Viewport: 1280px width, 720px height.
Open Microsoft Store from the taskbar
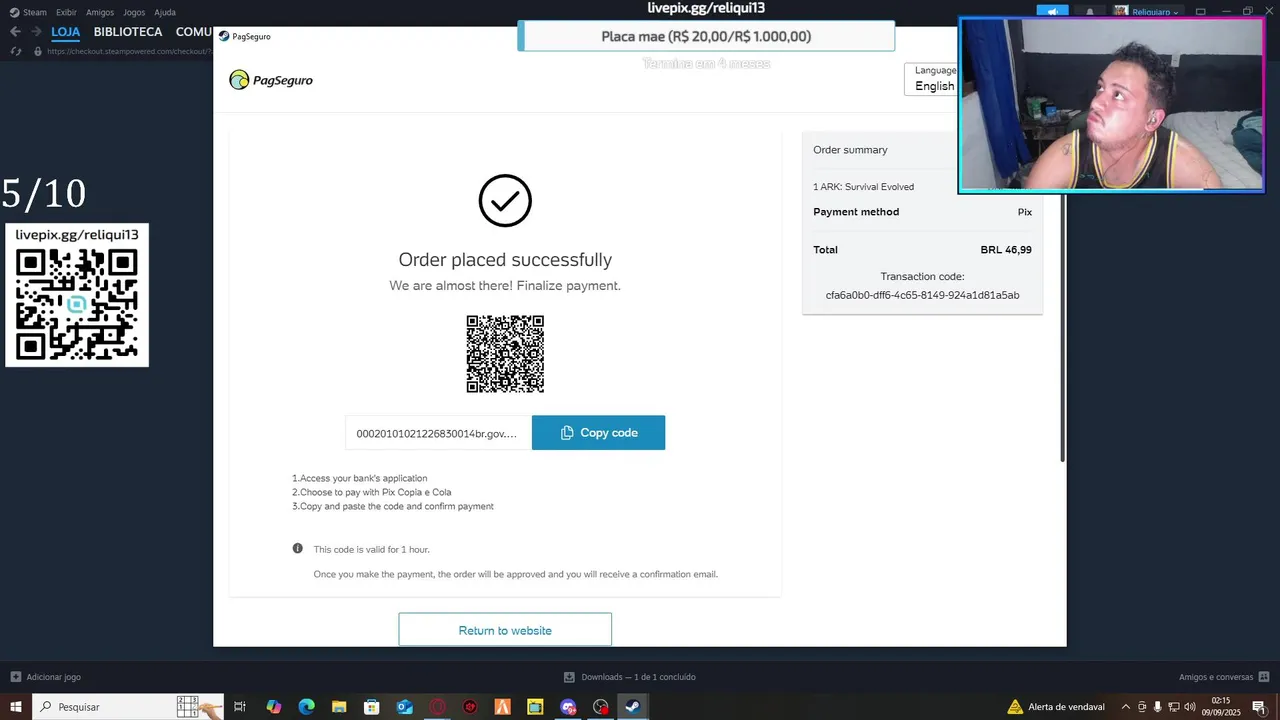(372, 707)
